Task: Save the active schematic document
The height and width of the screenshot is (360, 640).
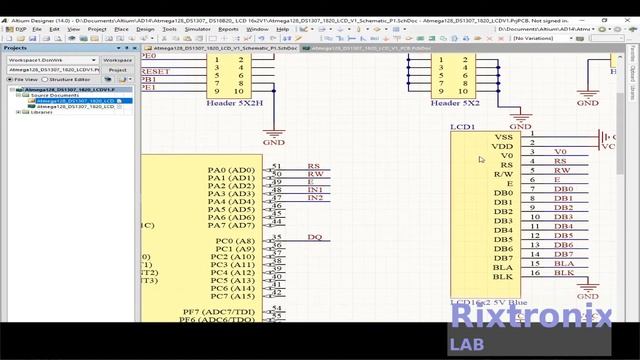Action: click(32, 38)
